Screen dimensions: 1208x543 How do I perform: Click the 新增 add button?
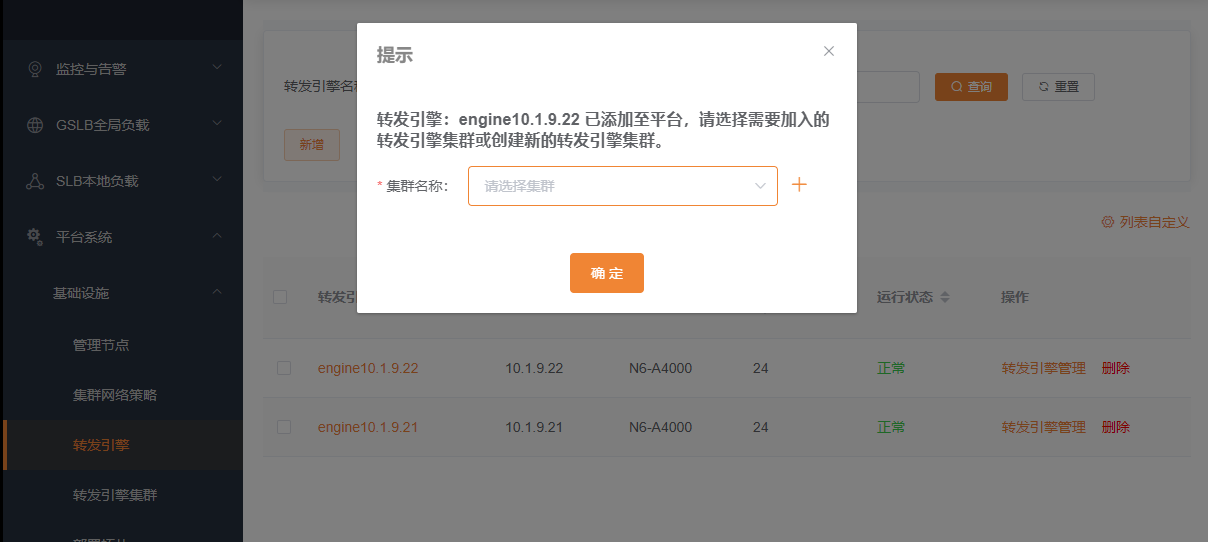coord(312,145)
